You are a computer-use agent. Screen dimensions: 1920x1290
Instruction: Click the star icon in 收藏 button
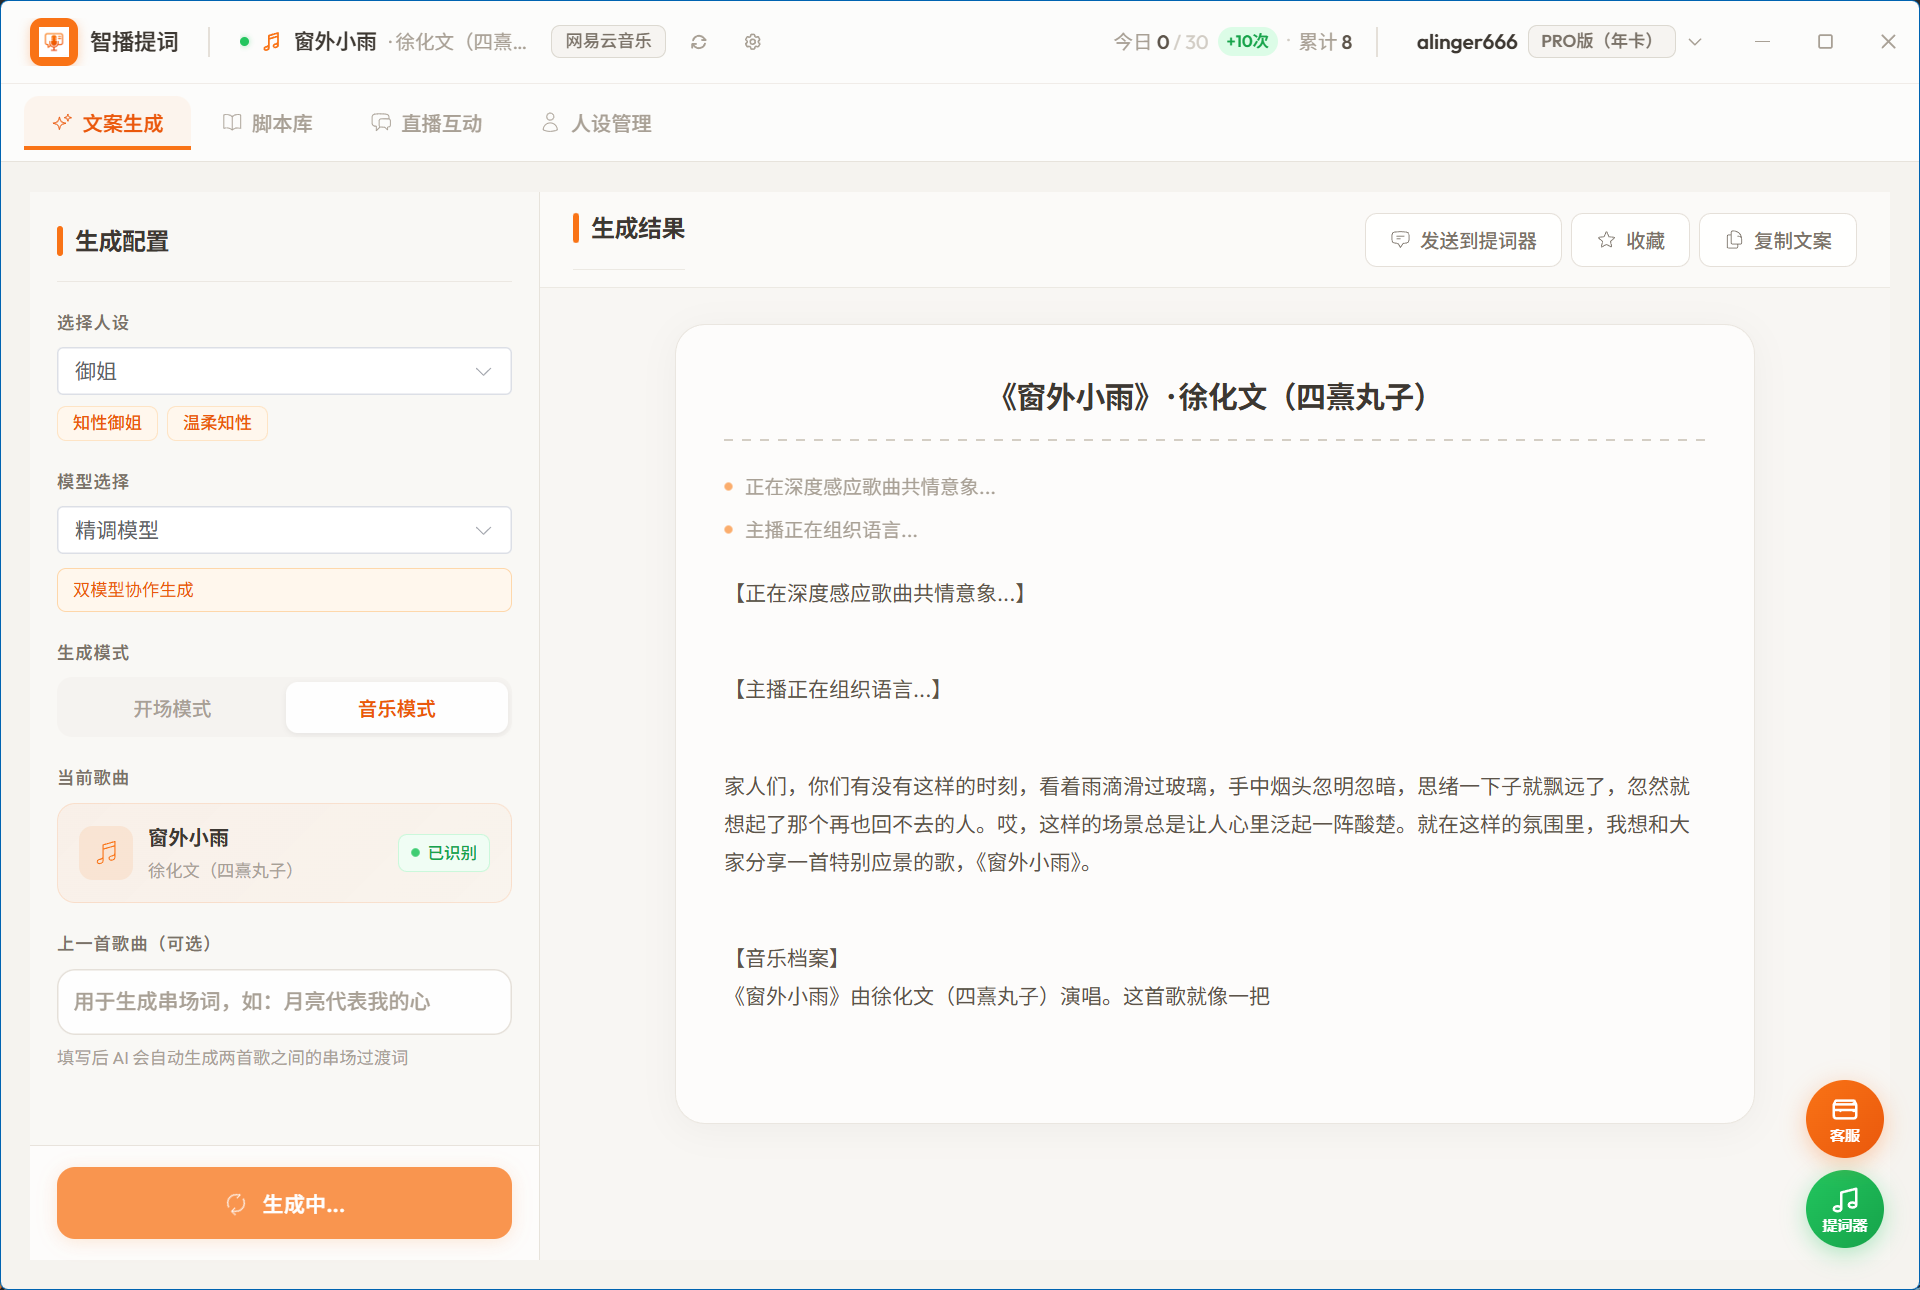coord(1606,240)
